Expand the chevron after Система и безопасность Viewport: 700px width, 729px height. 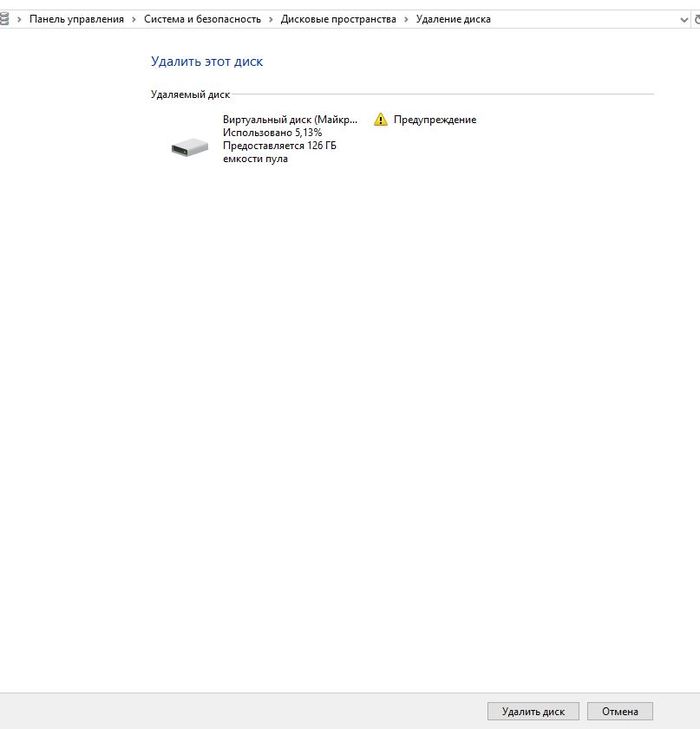tap(271, 19)
